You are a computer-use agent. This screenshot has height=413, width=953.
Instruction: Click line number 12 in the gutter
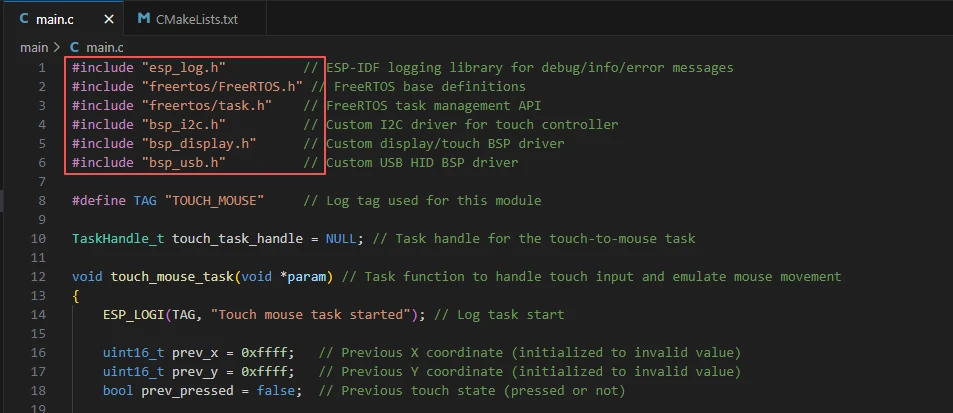point(39,276)
